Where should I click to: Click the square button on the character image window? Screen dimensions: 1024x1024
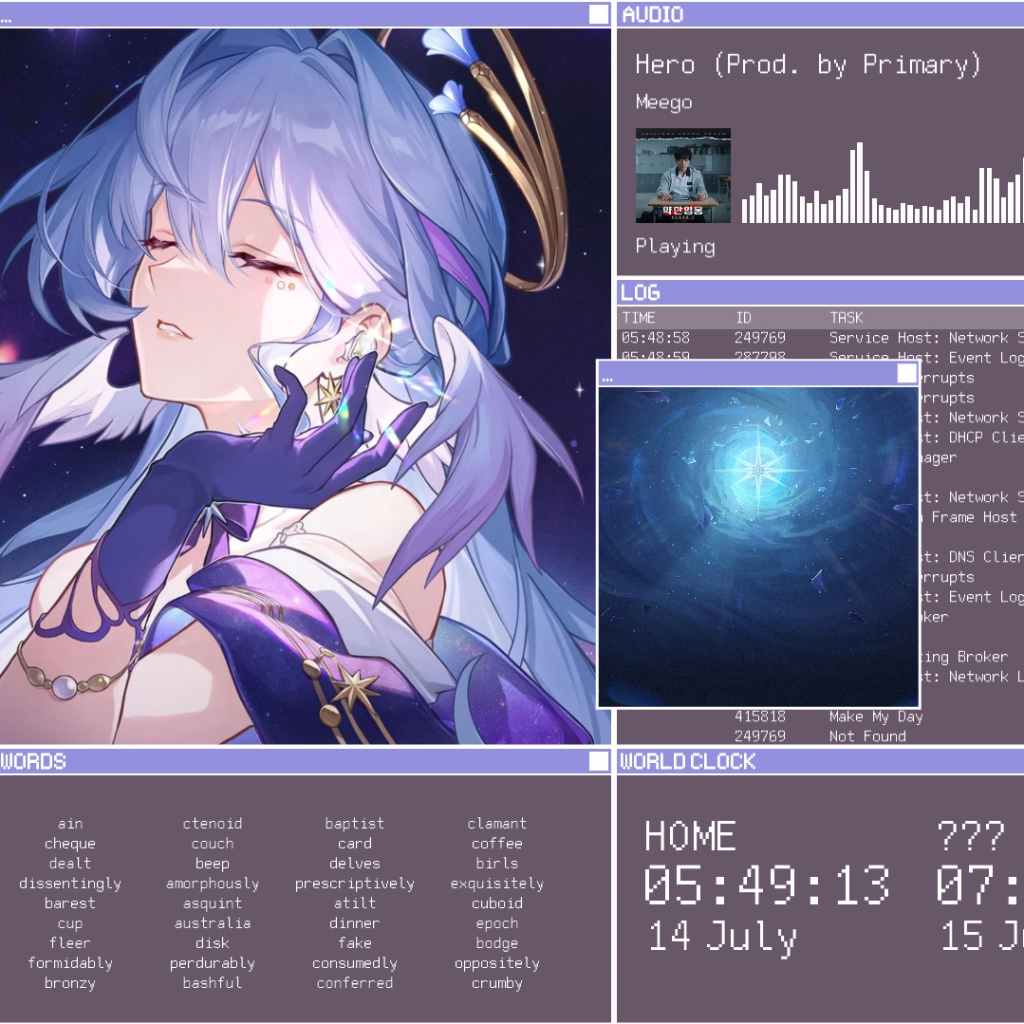point(598,14)
